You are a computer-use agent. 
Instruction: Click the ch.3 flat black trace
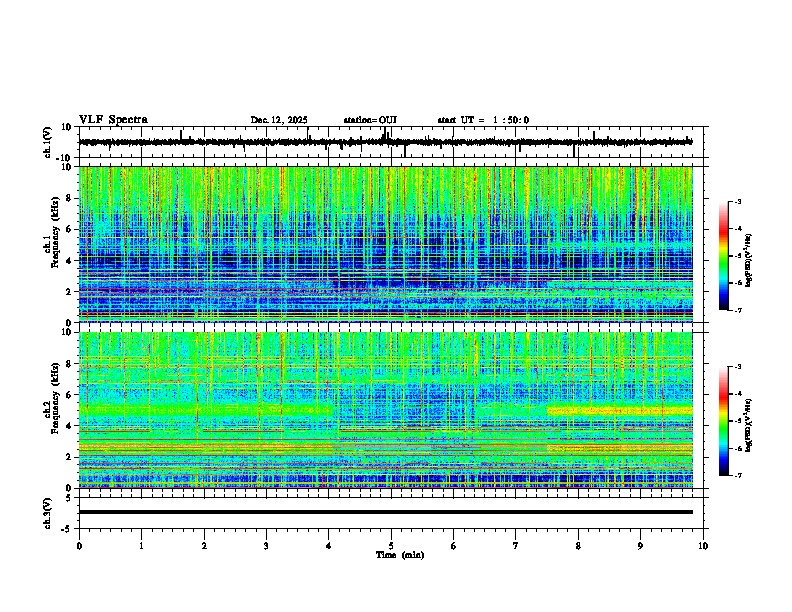385,512
